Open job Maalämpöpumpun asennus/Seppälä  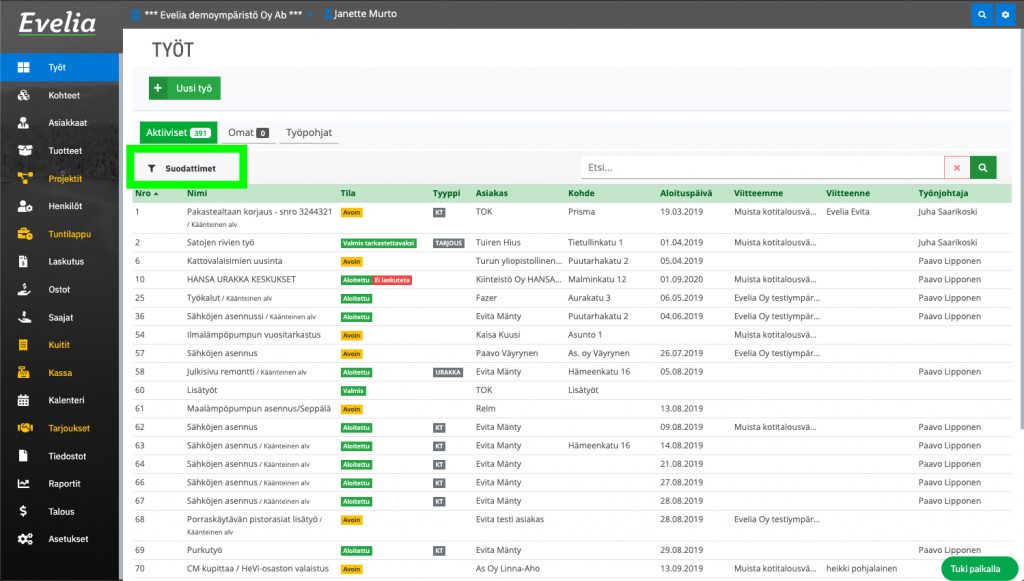coord(259,409)
